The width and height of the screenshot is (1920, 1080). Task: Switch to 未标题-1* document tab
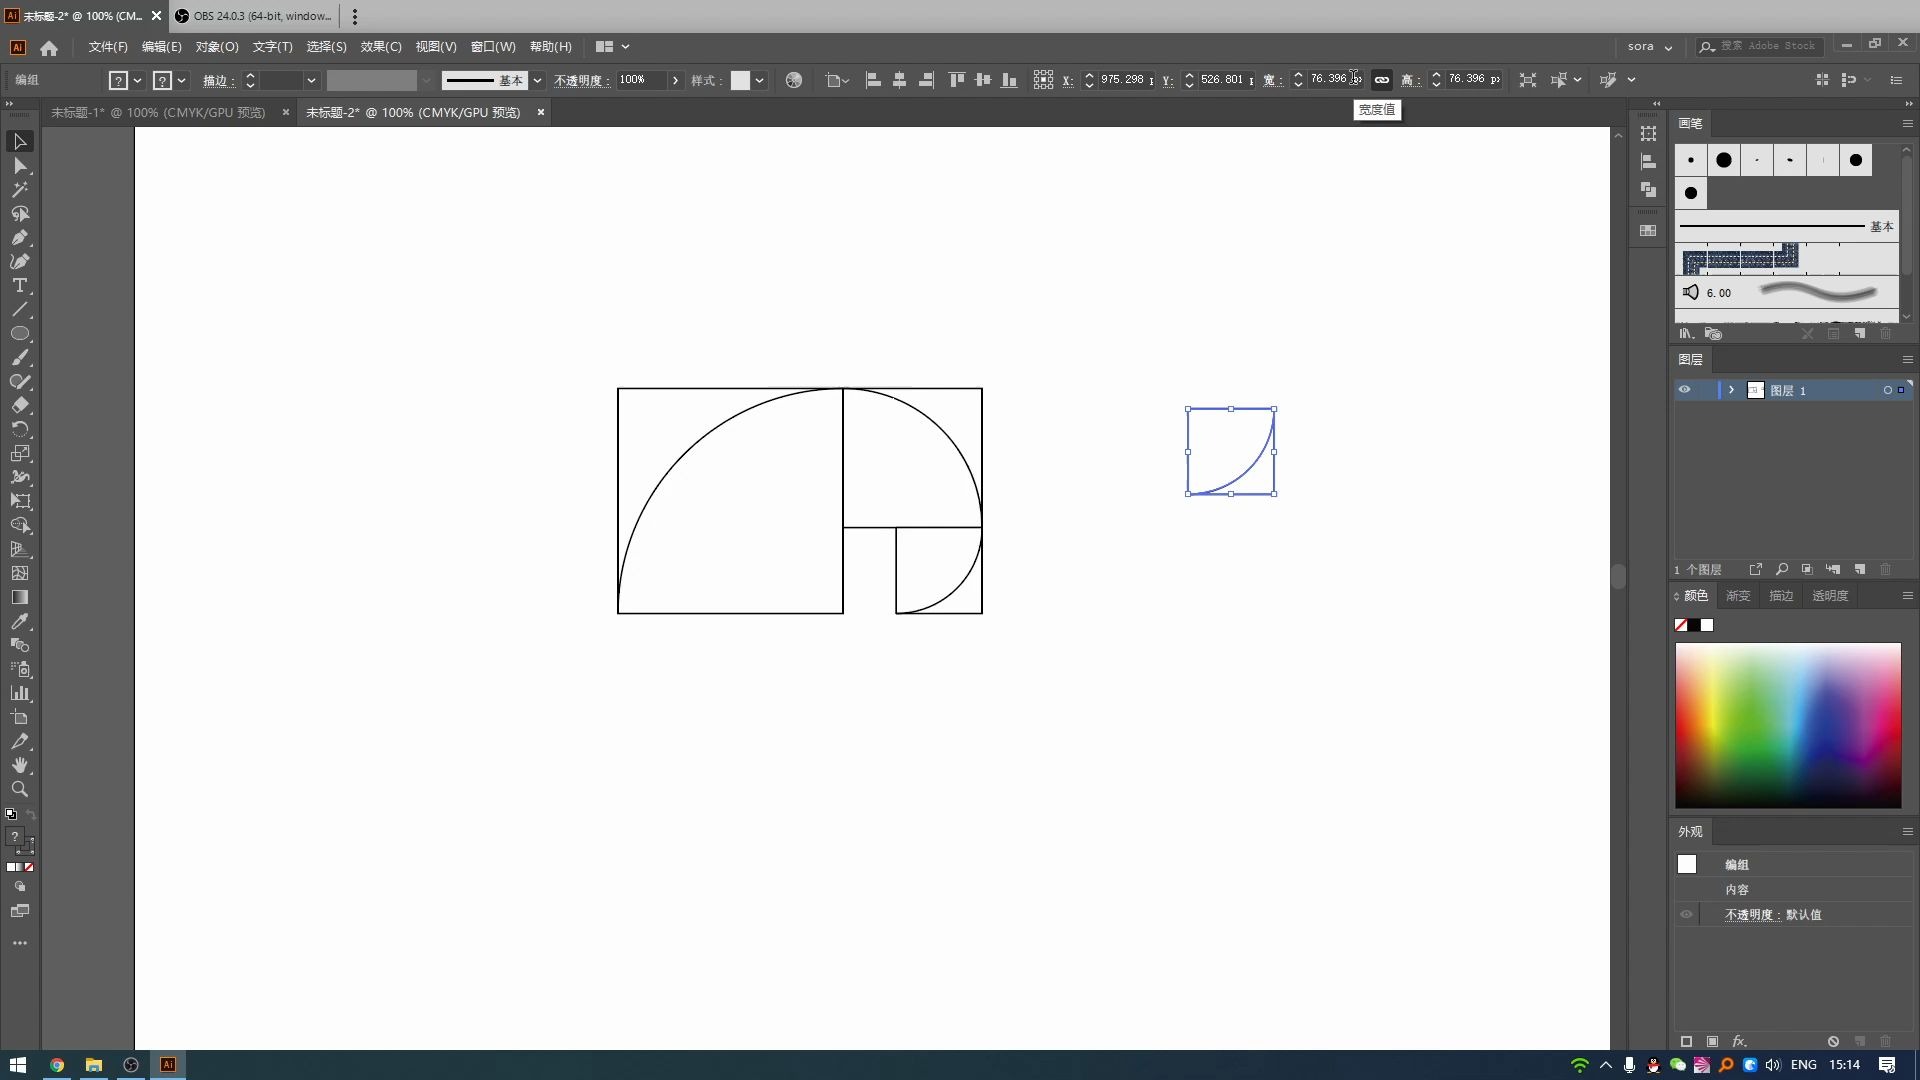pyautogui.click(x=158, y=113)
